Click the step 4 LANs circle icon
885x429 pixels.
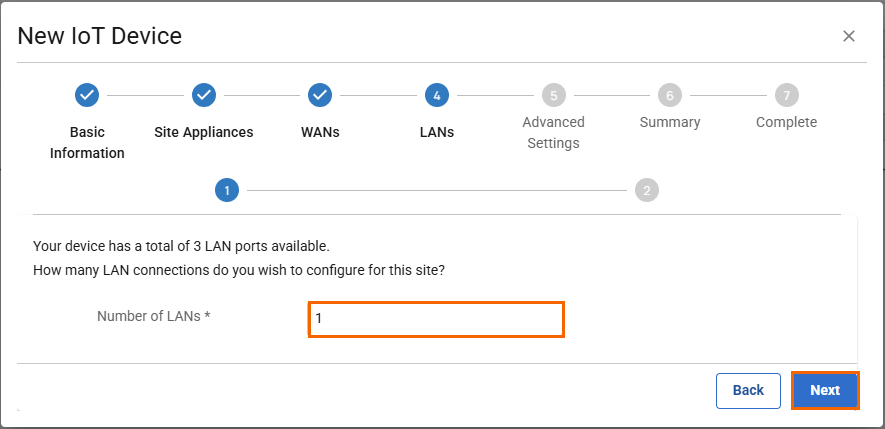tap(436, 95)
